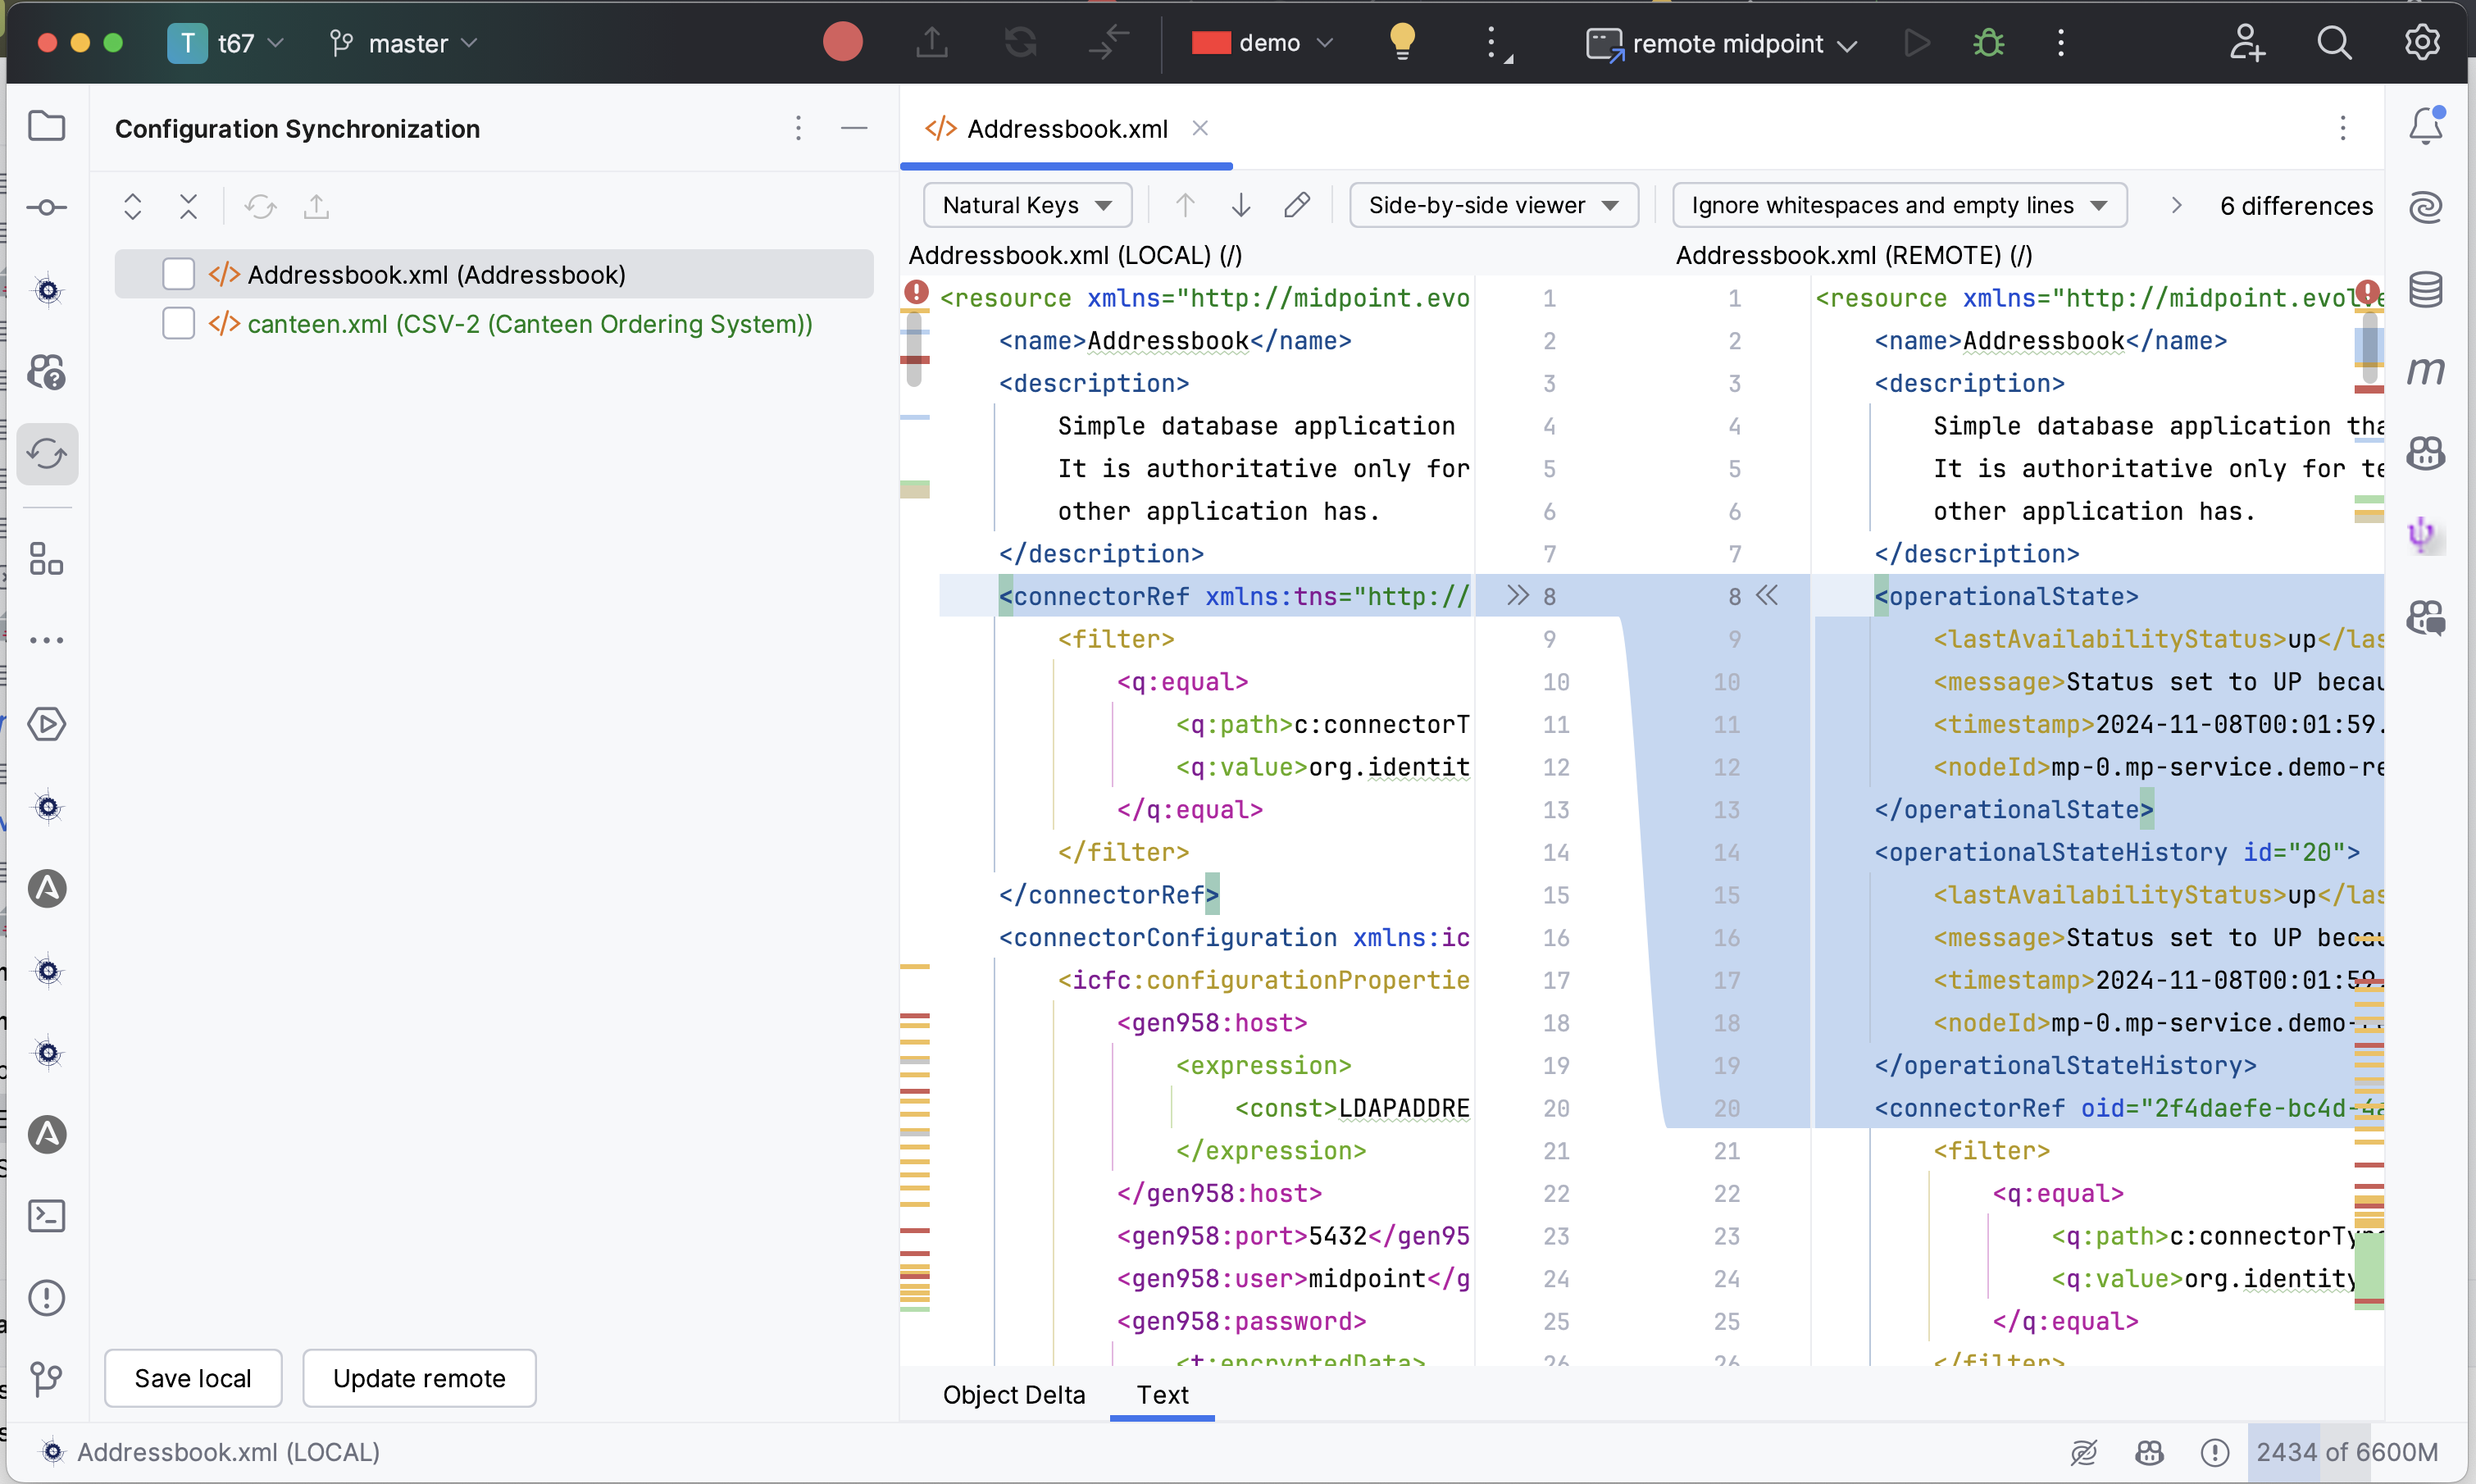Change the Side-by-side viewer mode
Image resolution: width=2476 pixels, height=1484 pixels.
click(1492, 205)
